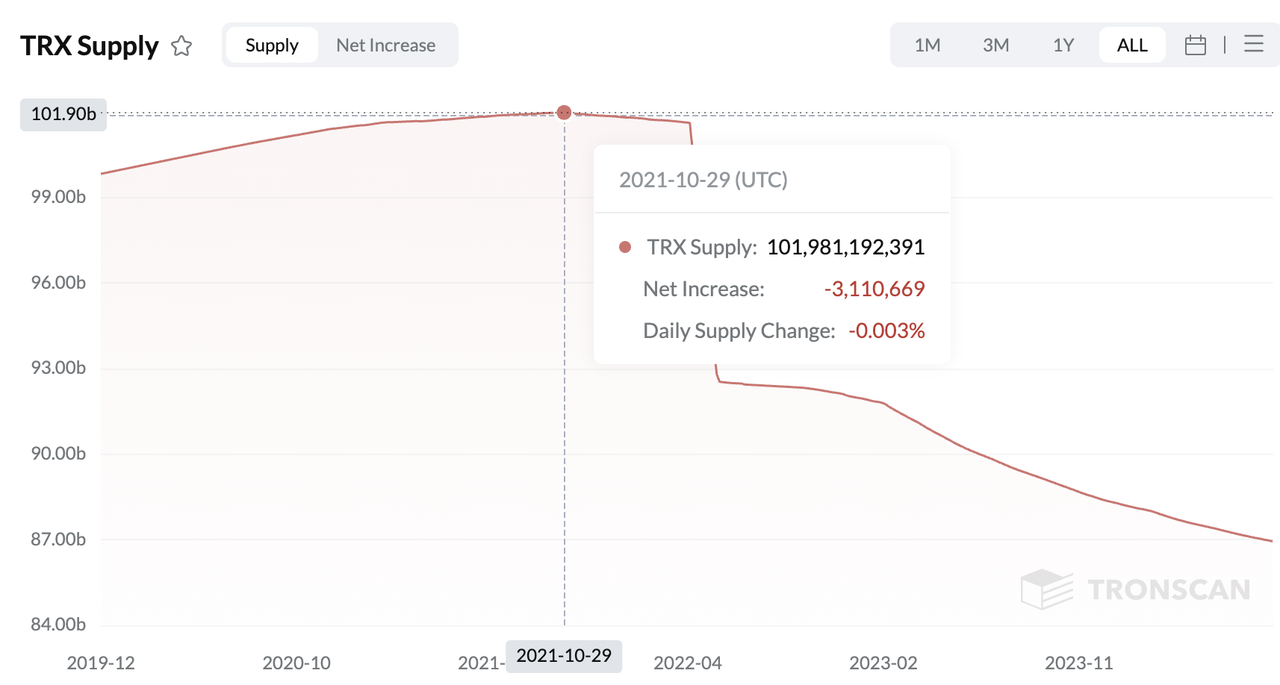Open the hamburger chart options menu

point(1253,44)
